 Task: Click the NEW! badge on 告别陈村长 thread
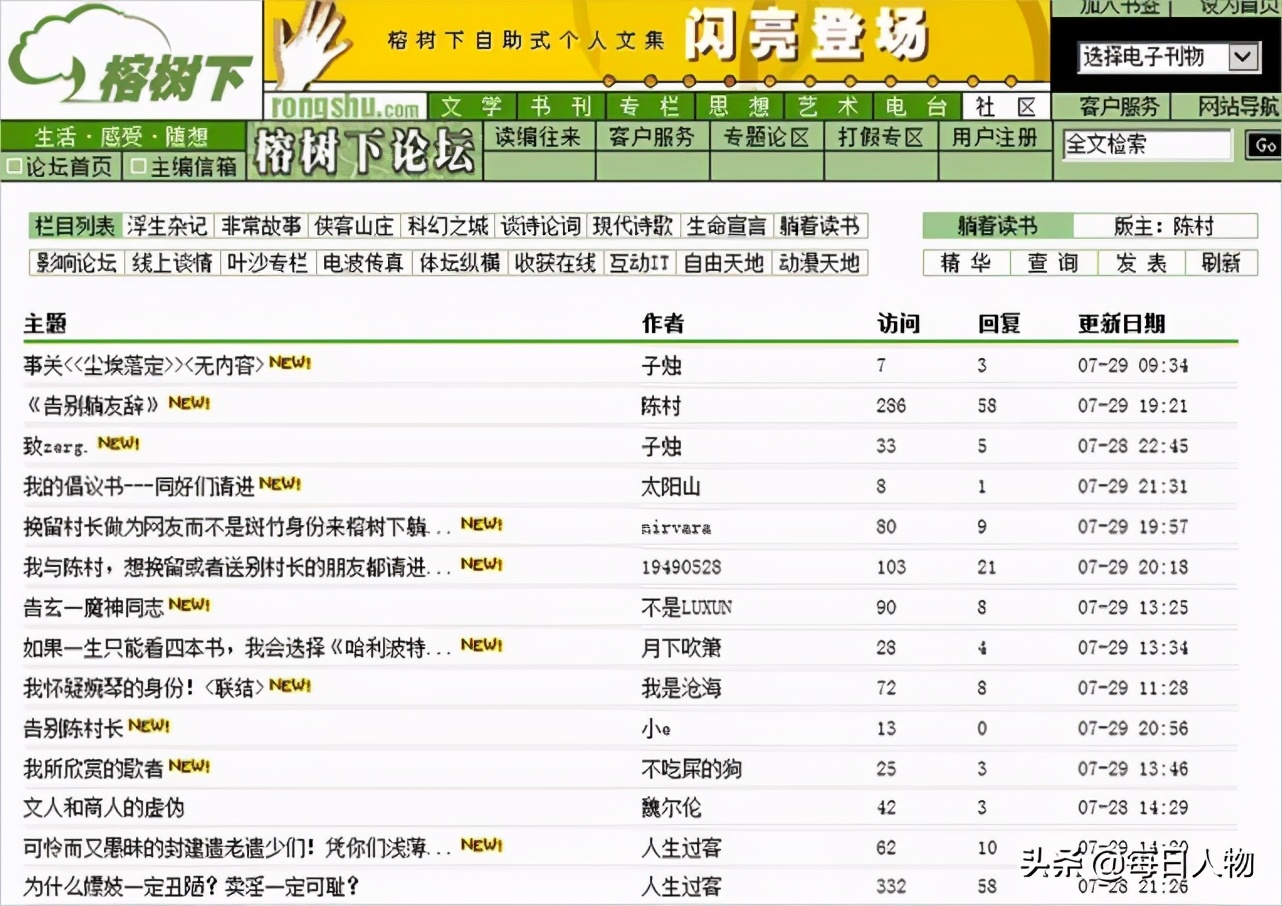click(x=152, y=728)
